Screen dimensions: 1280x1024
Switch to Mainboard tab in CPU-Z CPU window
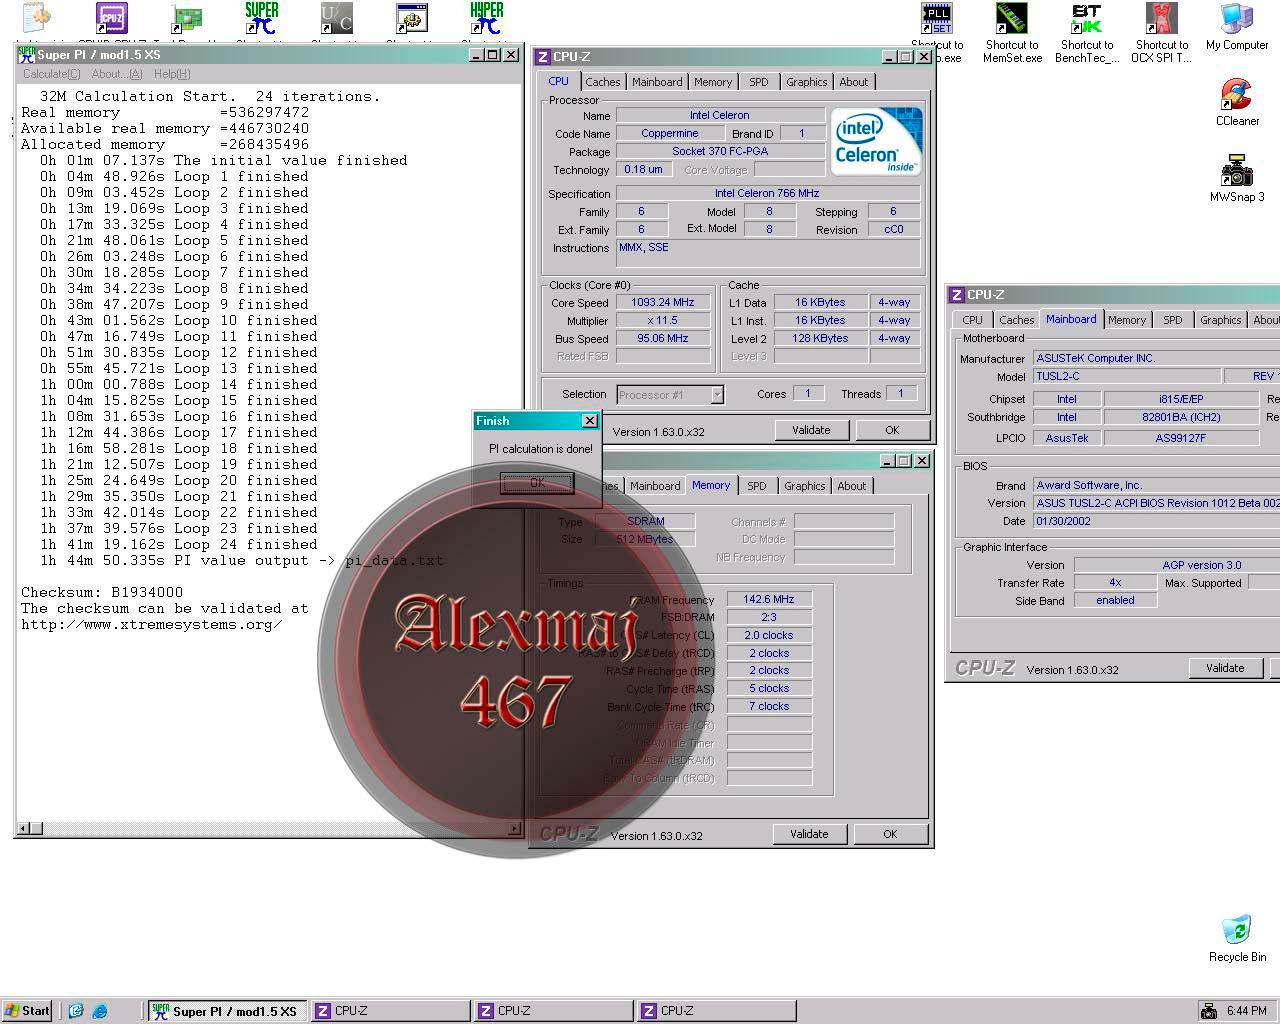(657, 82)
